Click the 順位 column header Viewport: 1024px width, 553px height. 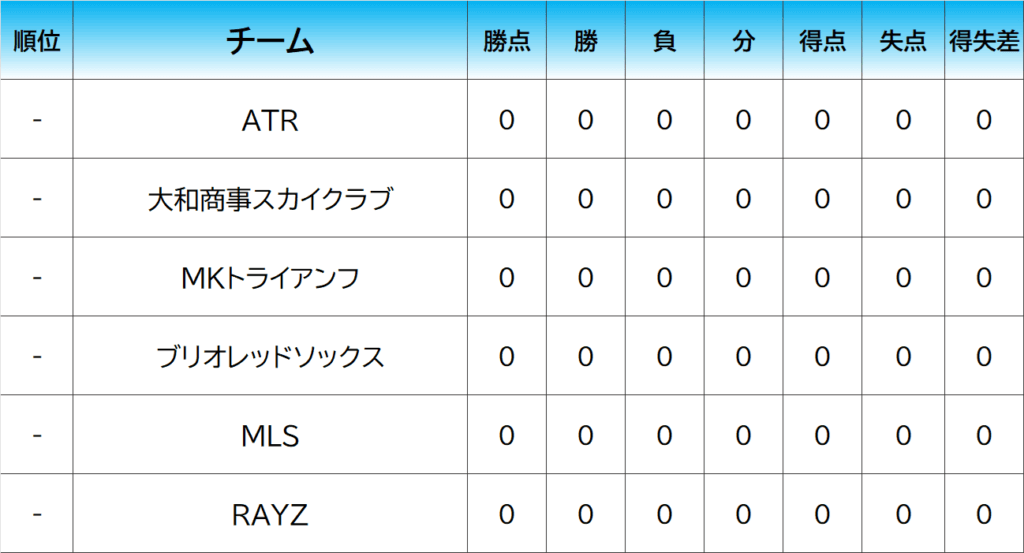pyautogui.click(x=37, y=41)
